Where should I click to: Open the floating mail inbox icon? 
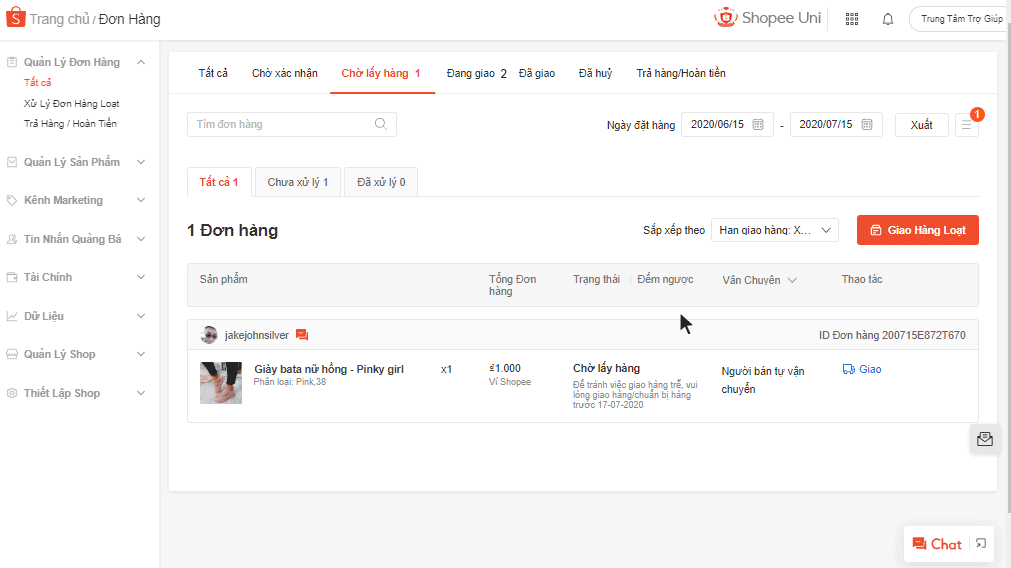pos(985,439)
